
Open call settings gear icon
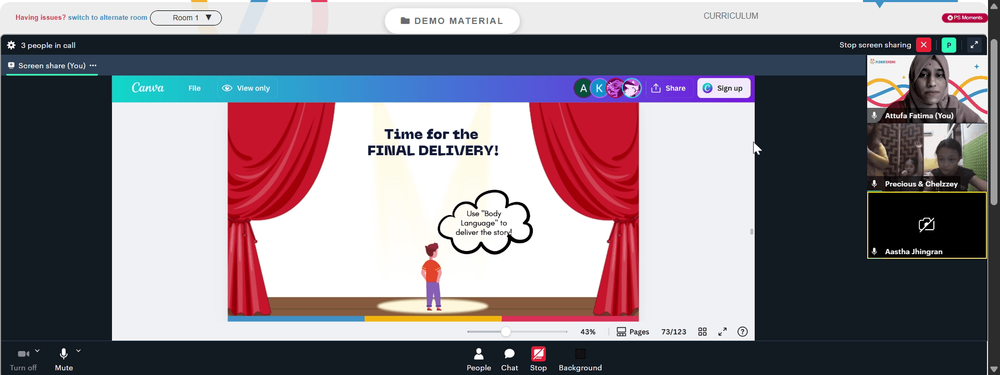coord(11,45)
